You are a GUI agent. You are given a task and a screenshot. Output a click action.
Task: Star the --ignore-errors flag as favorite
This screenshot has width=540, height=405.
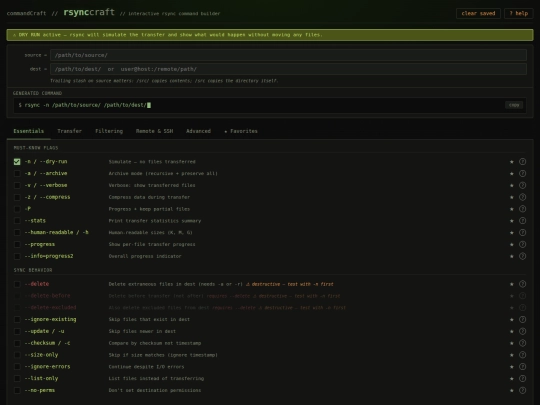511,367
